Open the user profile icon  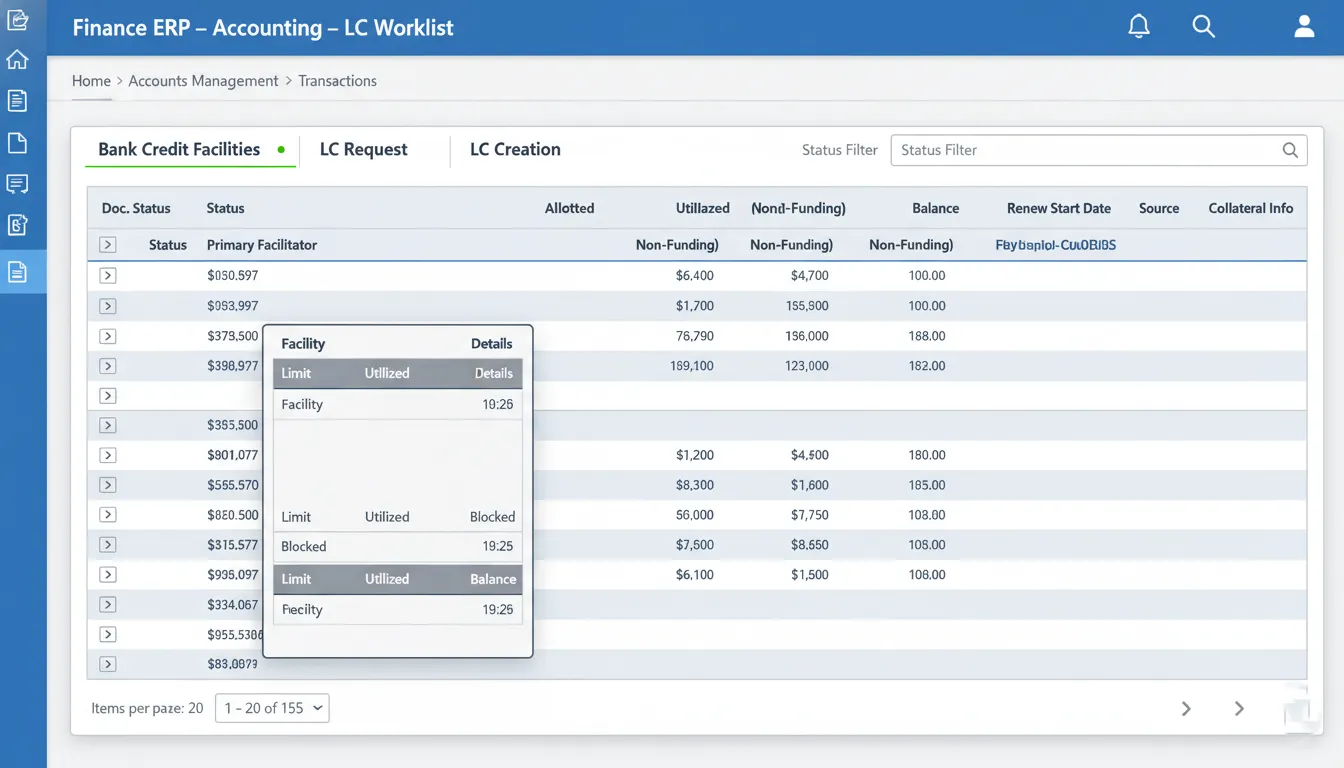point(1303,27)
